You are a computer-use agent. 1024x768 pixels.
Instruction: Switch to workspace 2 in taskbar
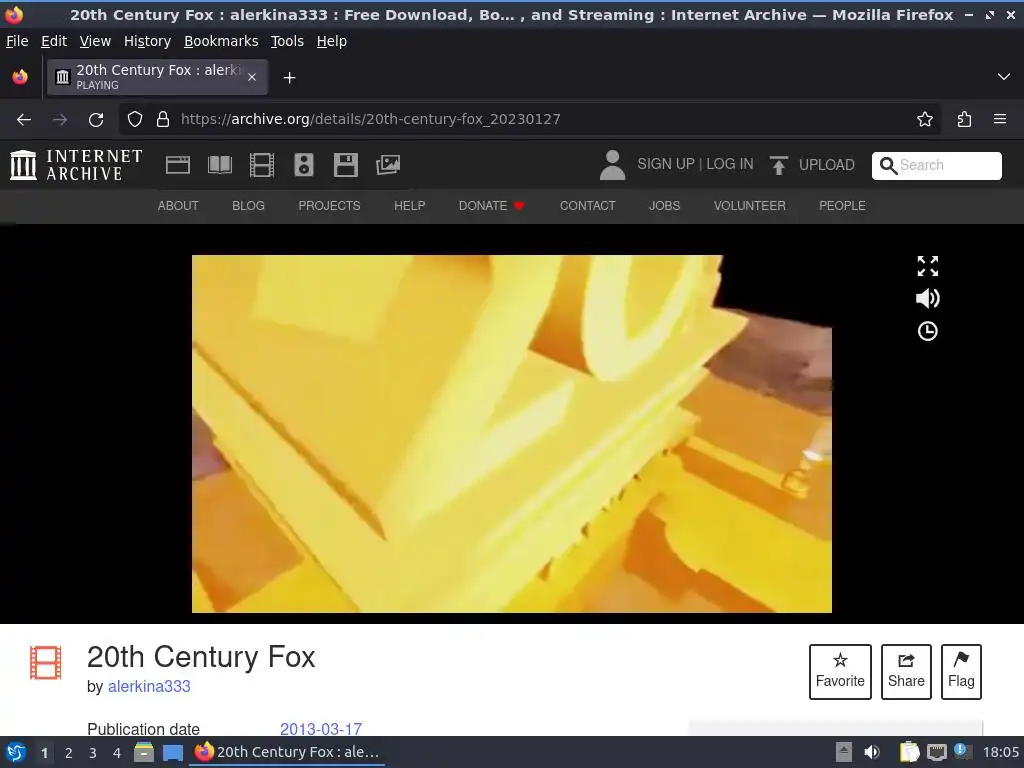click(69, 753)
